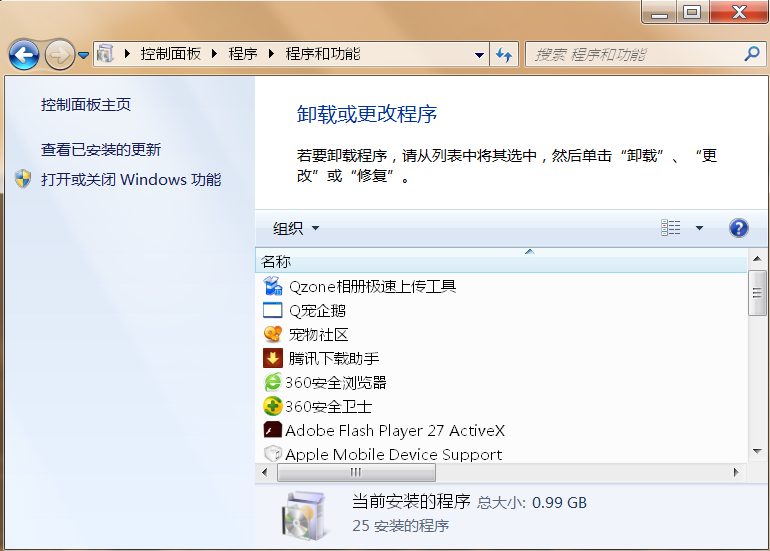Sort by the 名称 column header
Viewport: 770px width, 551px height.
[x=501, y=261]
